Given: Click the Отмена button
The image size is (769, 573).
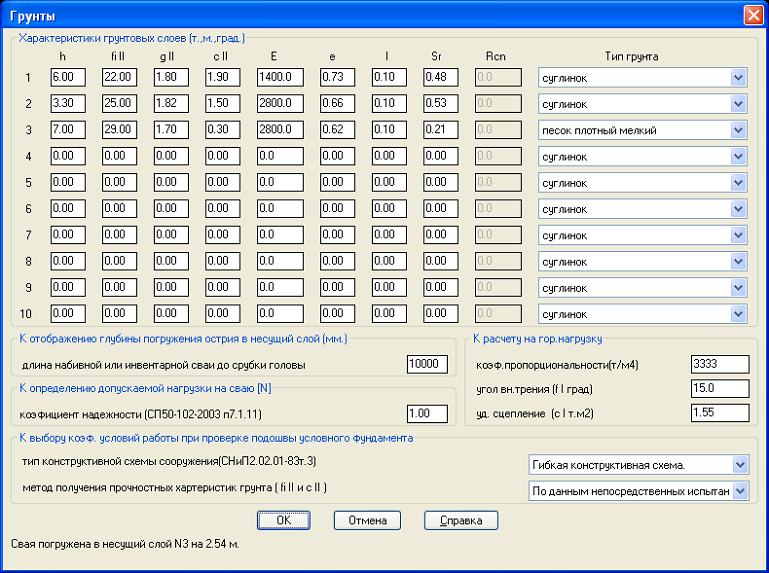Looking at the screenshot, I should click(367, 520).
